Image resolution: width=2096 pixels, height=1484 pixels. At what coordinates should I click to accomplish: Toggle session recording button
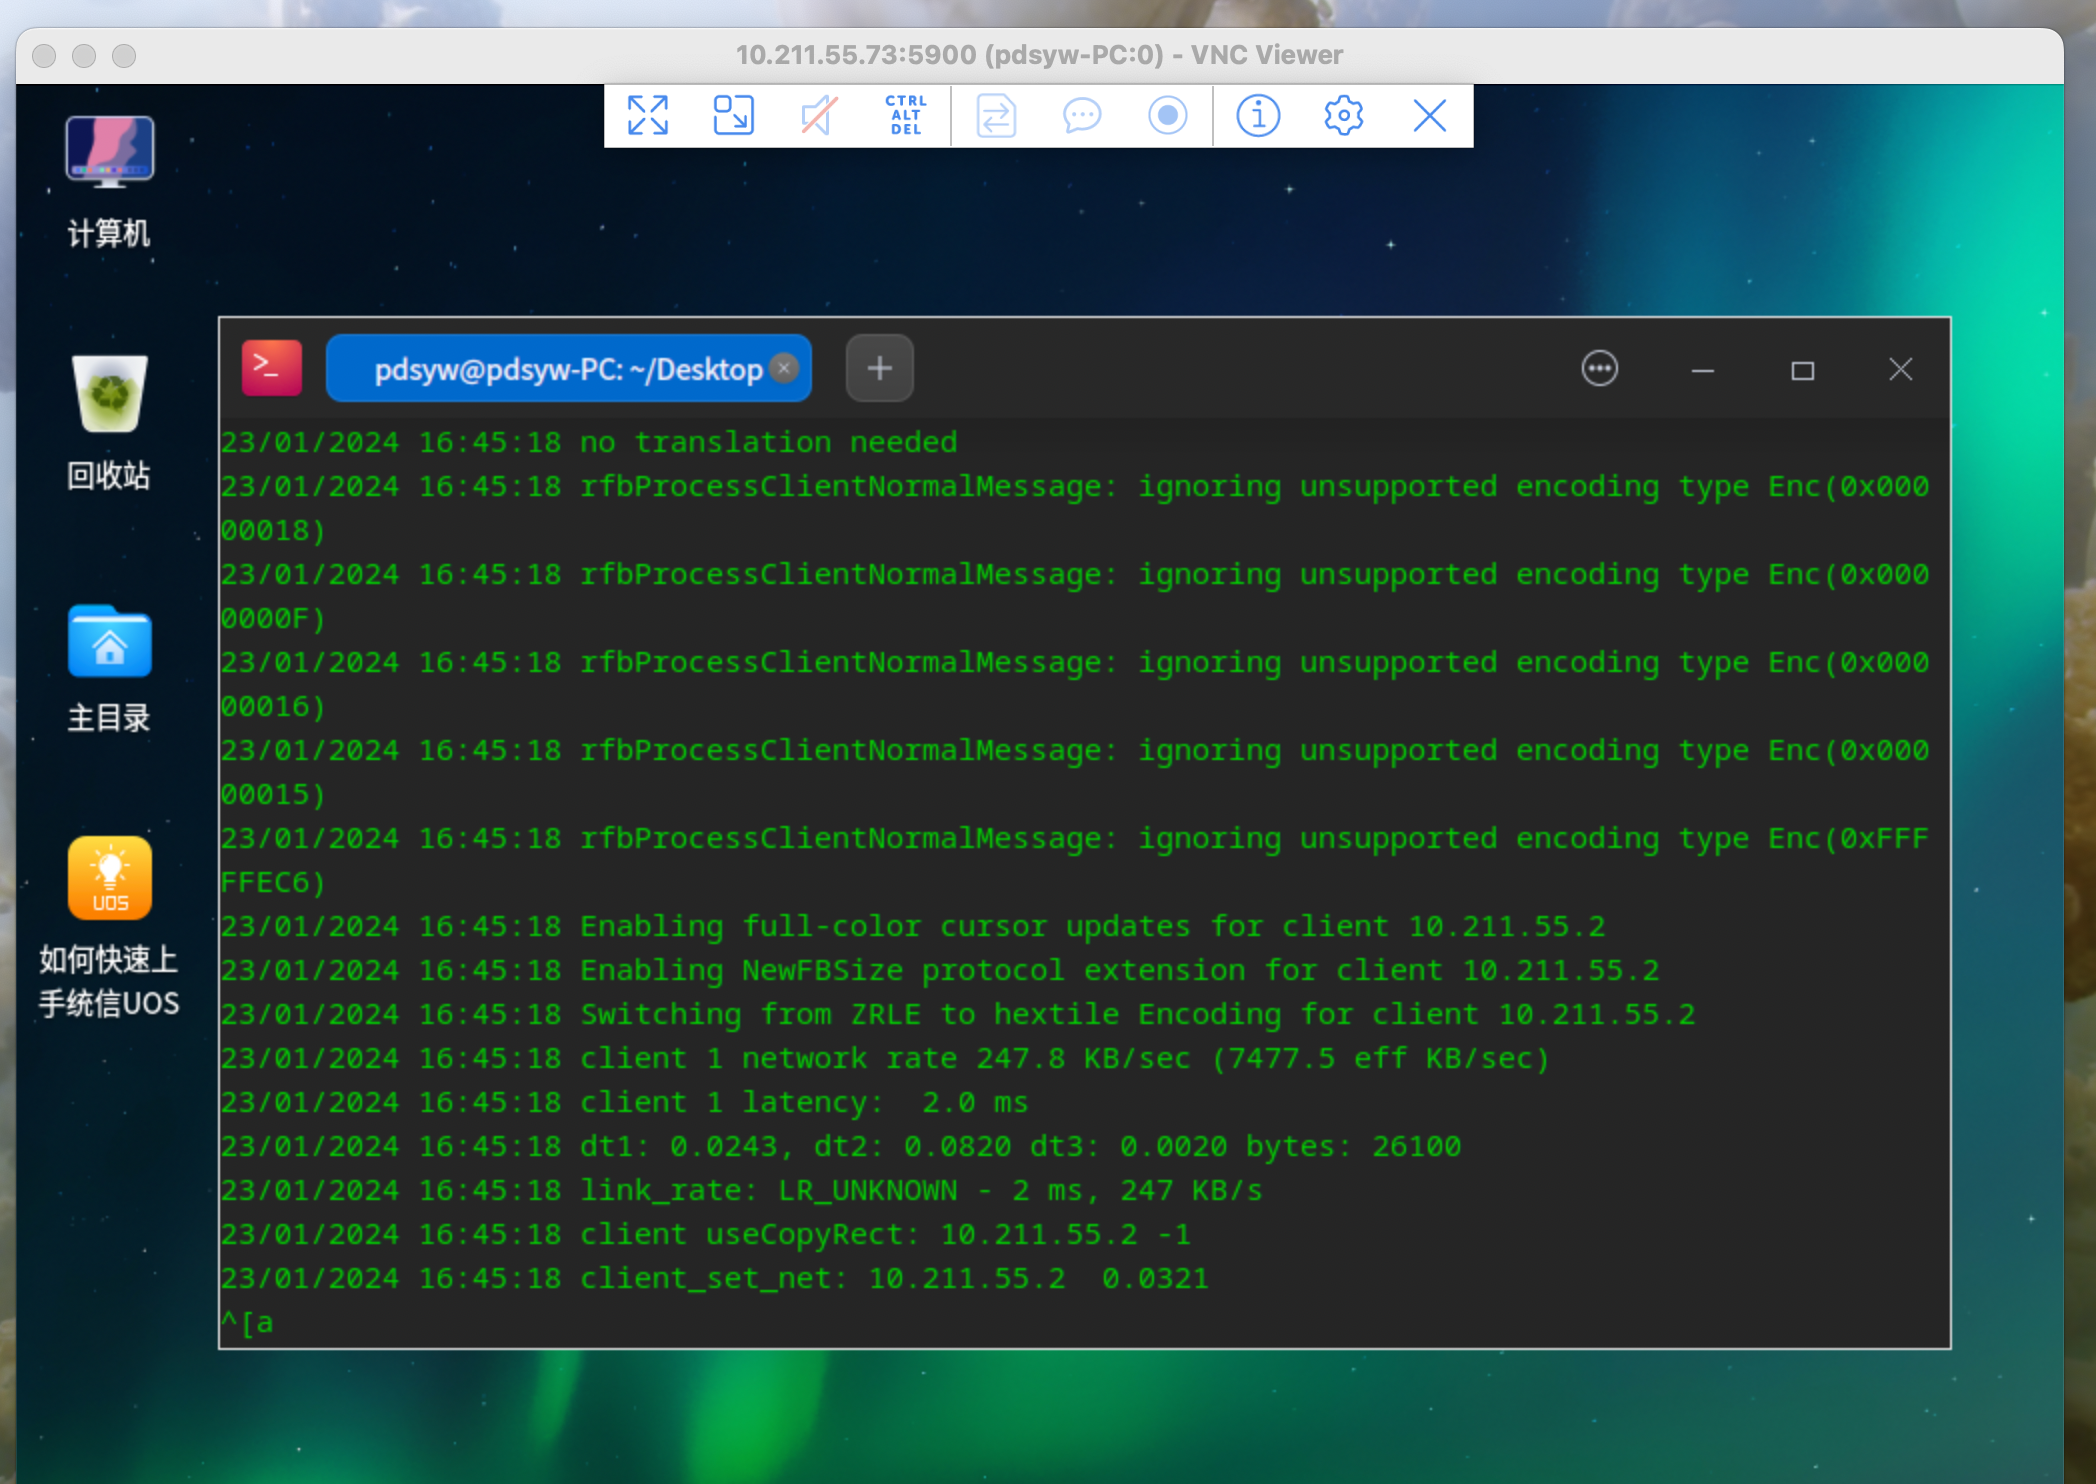(1167, 116)
